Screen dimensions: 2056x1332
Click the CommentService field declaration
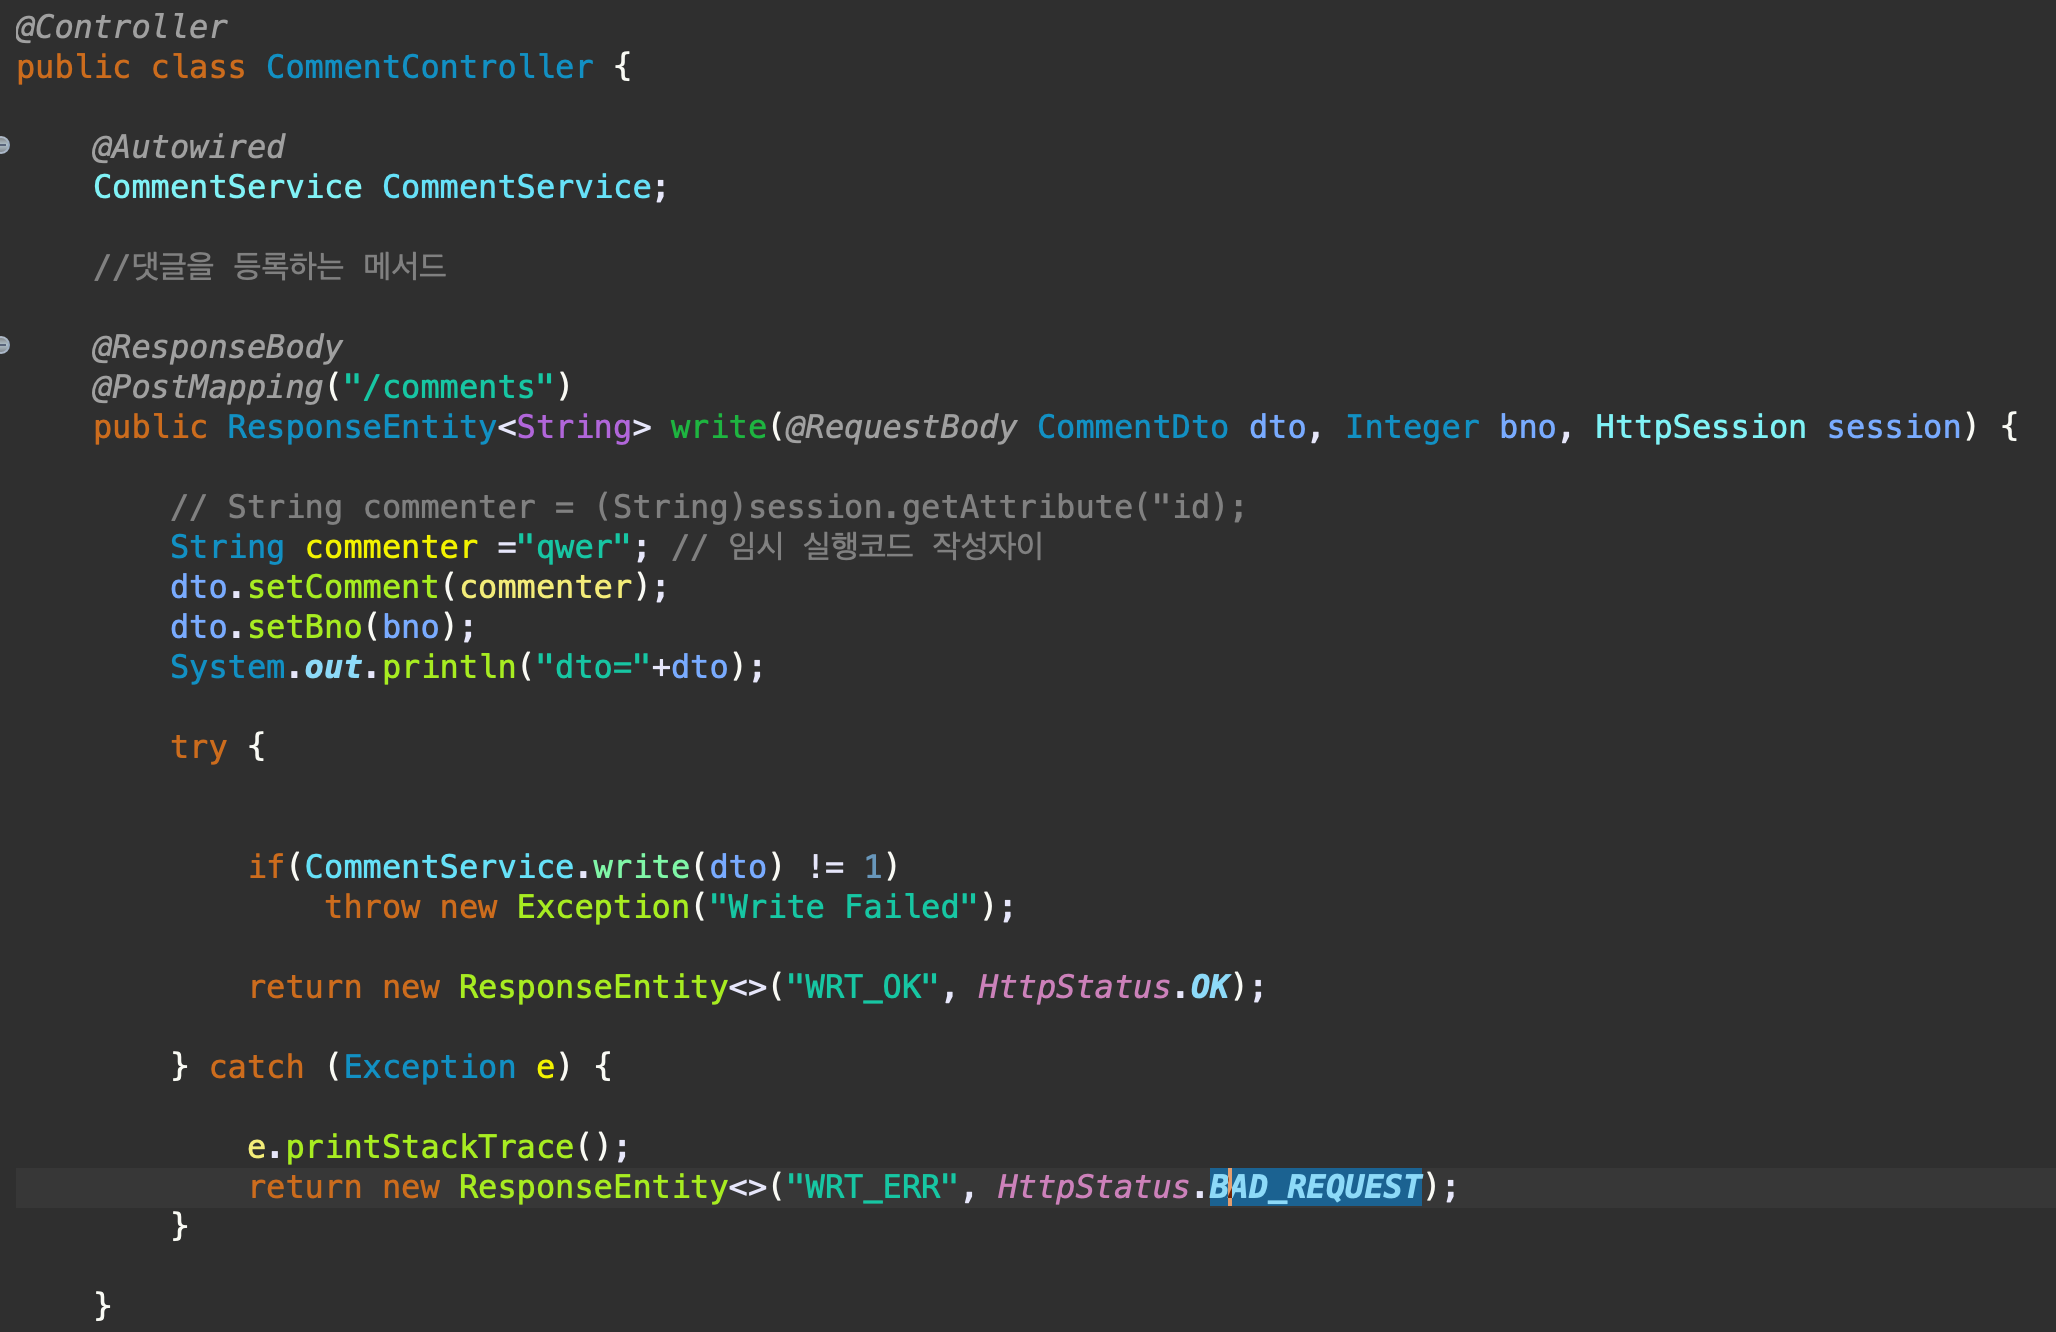[380, 187]
